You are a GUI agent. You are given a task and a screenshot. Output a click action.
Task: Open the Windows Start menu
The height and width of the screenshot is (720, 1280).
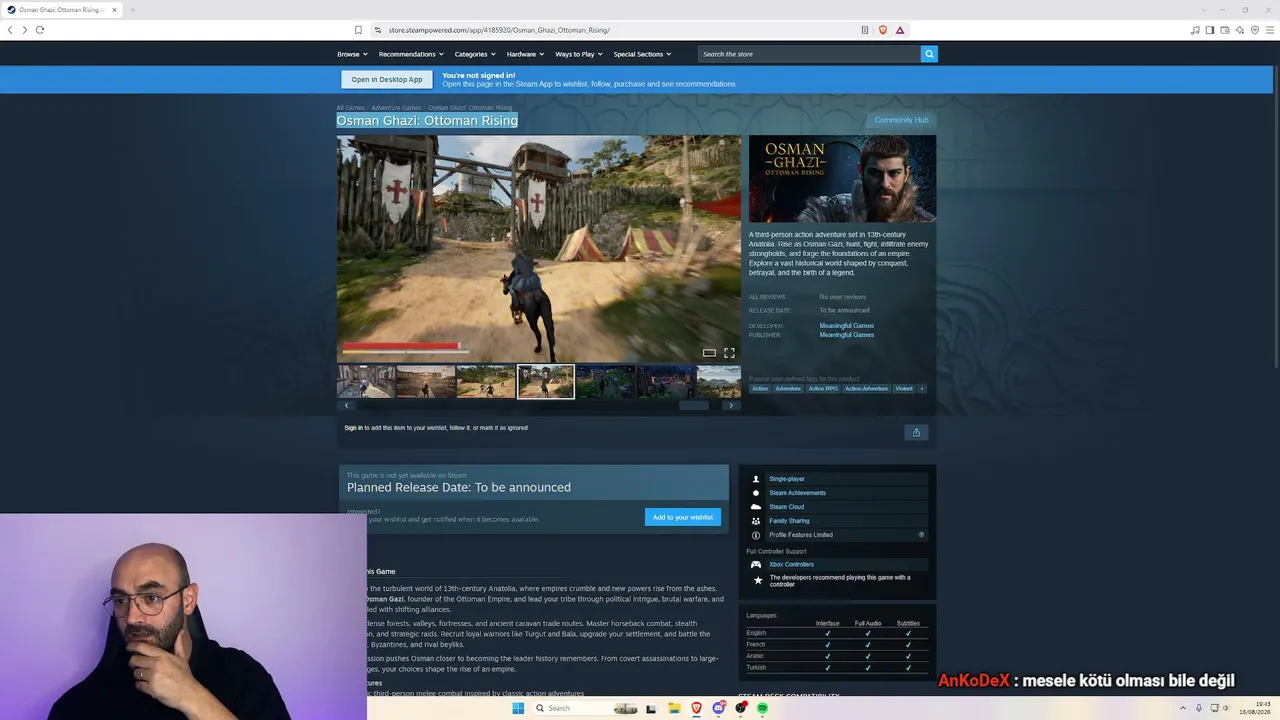[518, 708]
